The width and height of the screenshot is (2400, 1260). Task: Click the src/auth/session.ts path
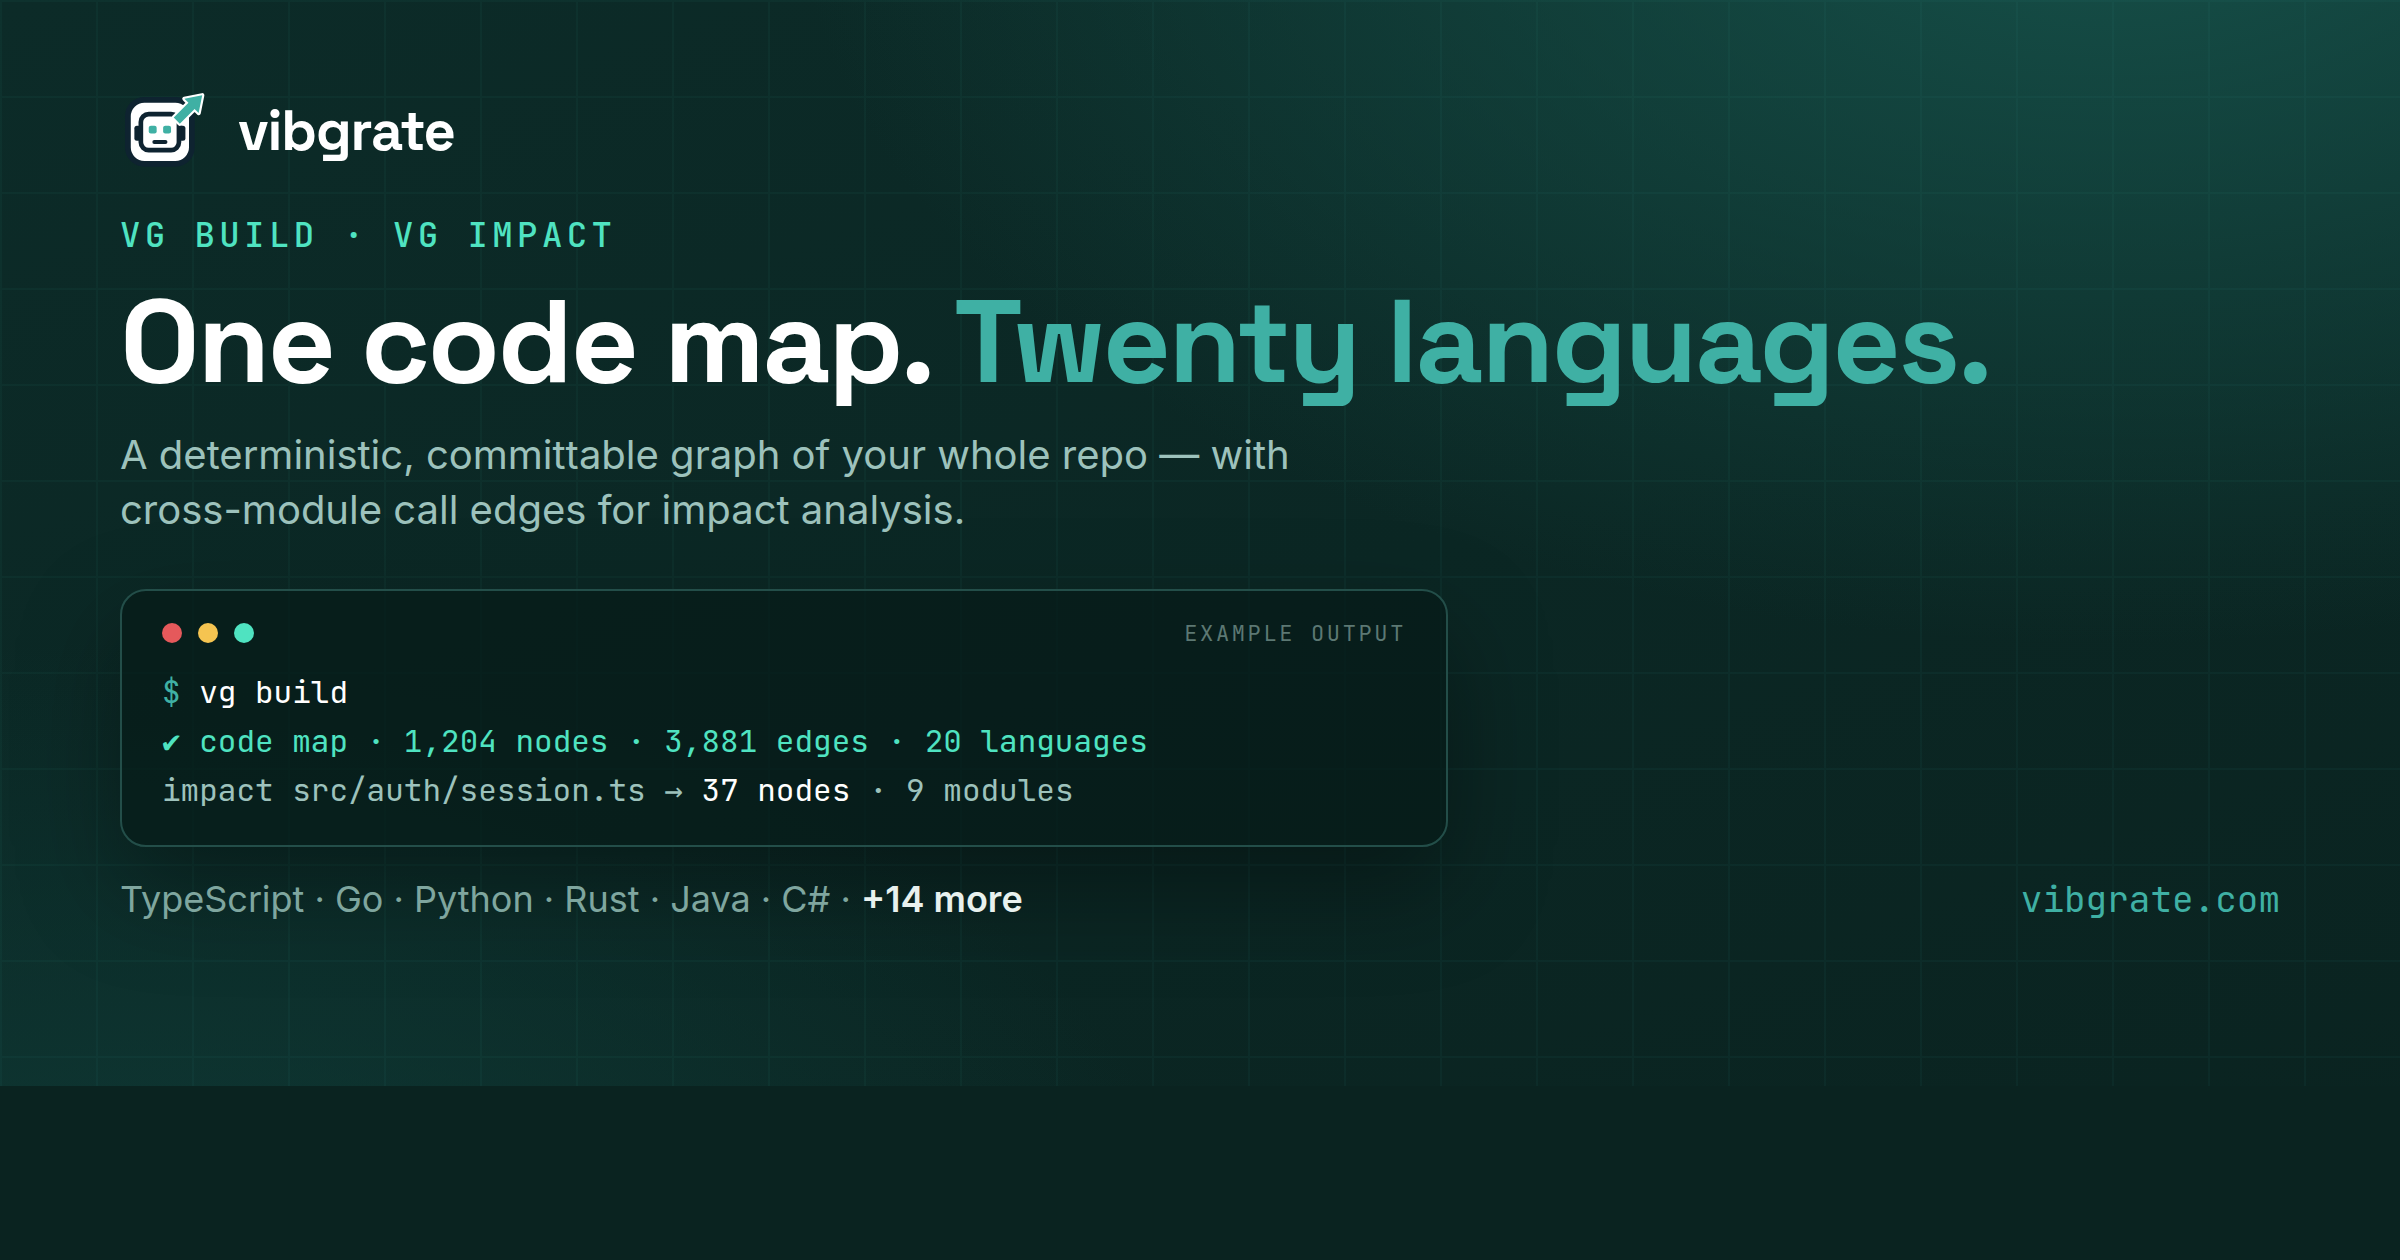[469, 791]
